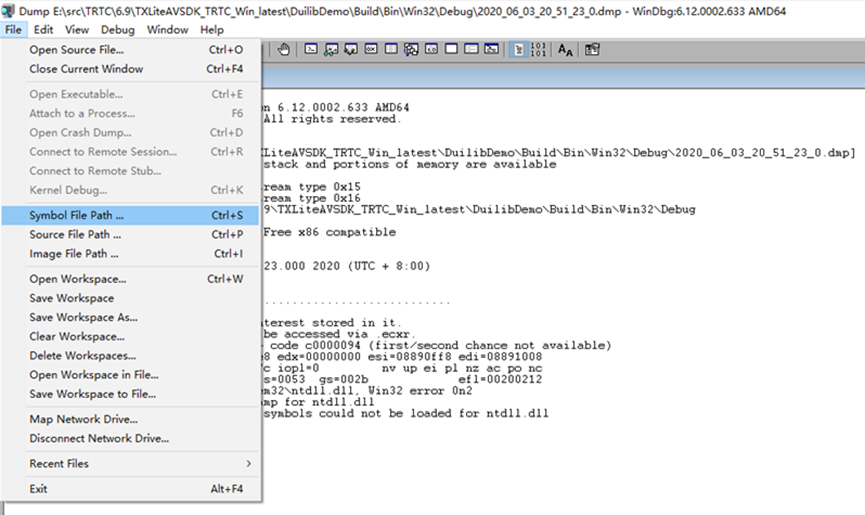The height and width of the screenshot is (515, 865).
Task: Choose Save Workspace menu item
Action: pyautogui.click(x=131, y=298)
